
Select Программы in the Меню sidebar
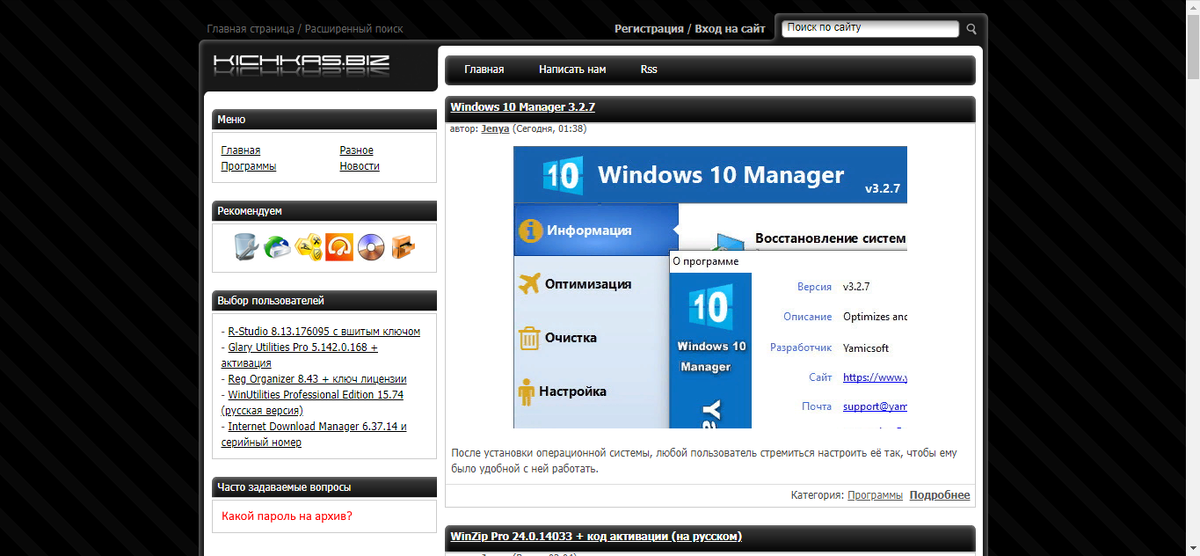coord(249,166)
